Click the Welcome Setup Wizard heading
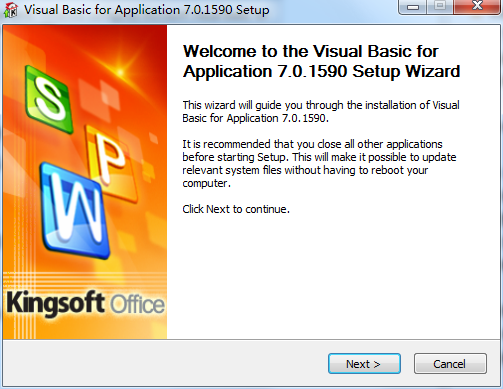 click(x=322, y=61)
